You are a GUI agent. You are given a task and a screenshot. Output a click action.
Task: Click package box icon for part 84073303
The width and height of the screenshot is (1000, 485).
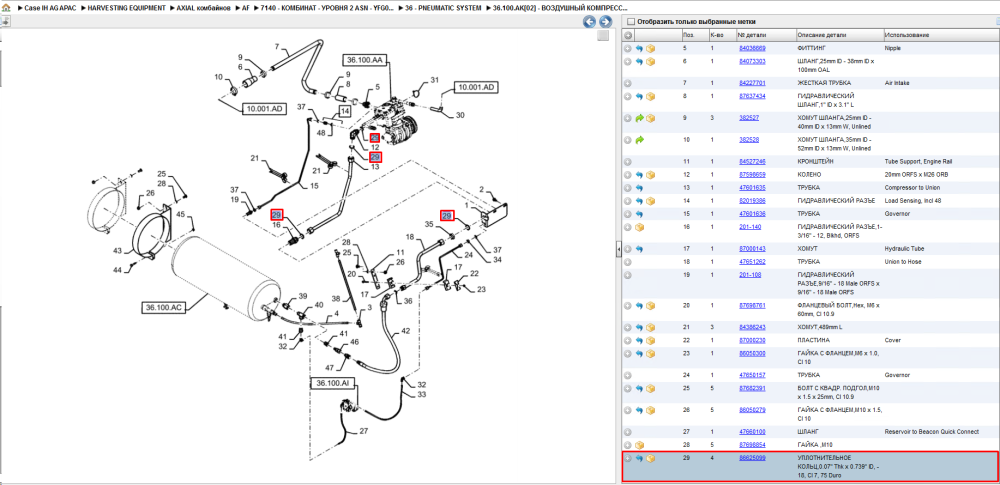click(x=651, y=62)
